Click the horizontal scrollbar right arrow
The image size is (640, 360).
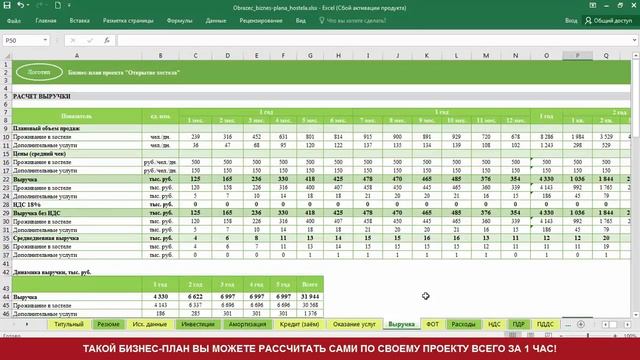click(627, 324)
